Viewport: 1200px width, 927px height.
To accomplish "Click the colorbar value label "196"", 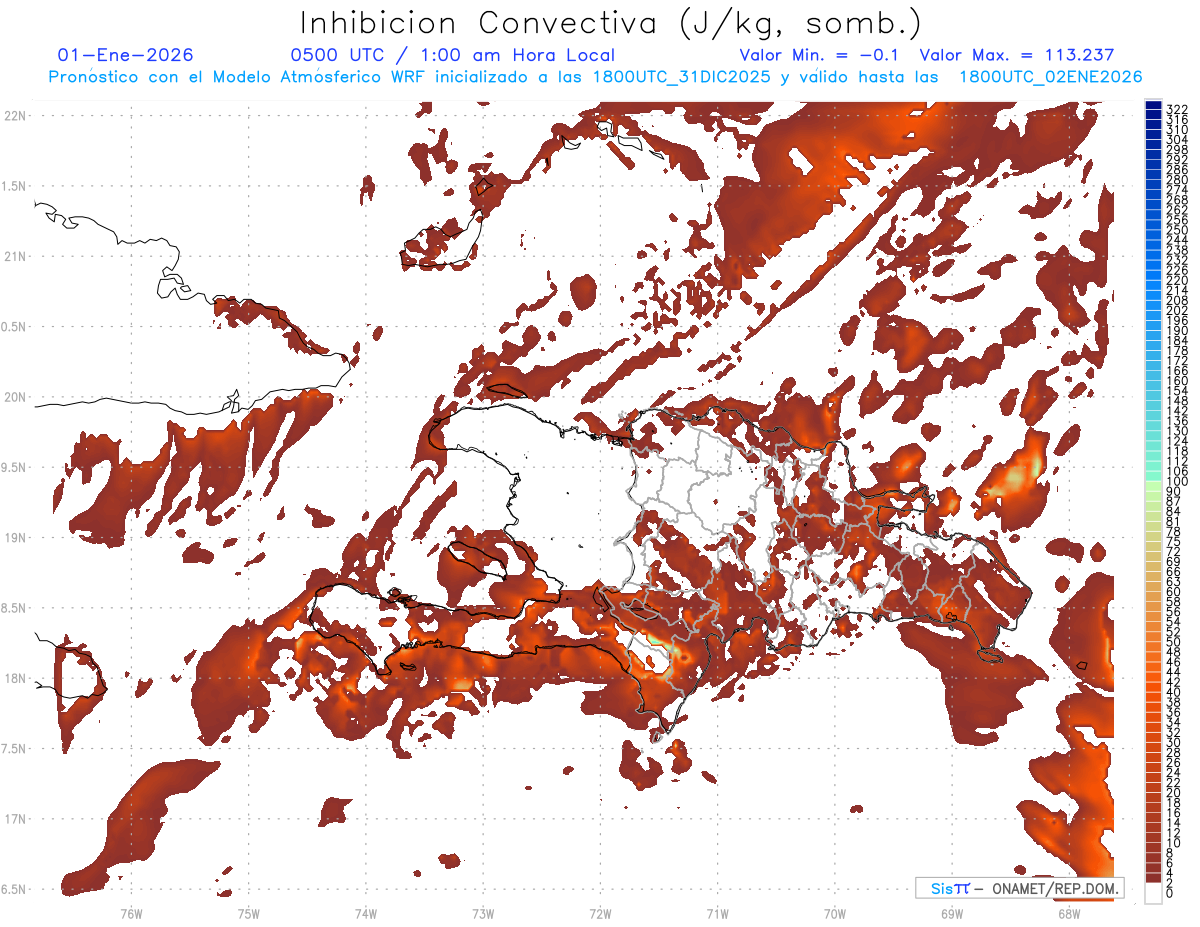I will click(x=1177, y=320).
